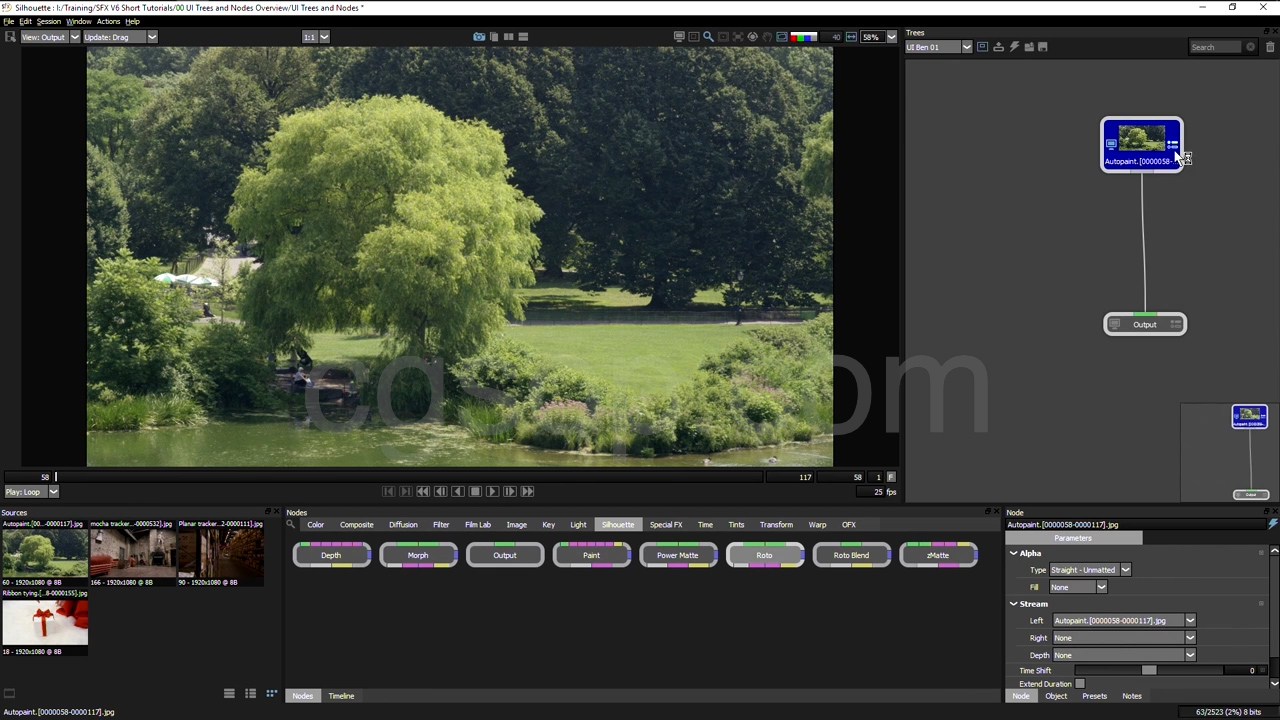
Task: Open the Stream Left source dropdown
Action: 1124,621
